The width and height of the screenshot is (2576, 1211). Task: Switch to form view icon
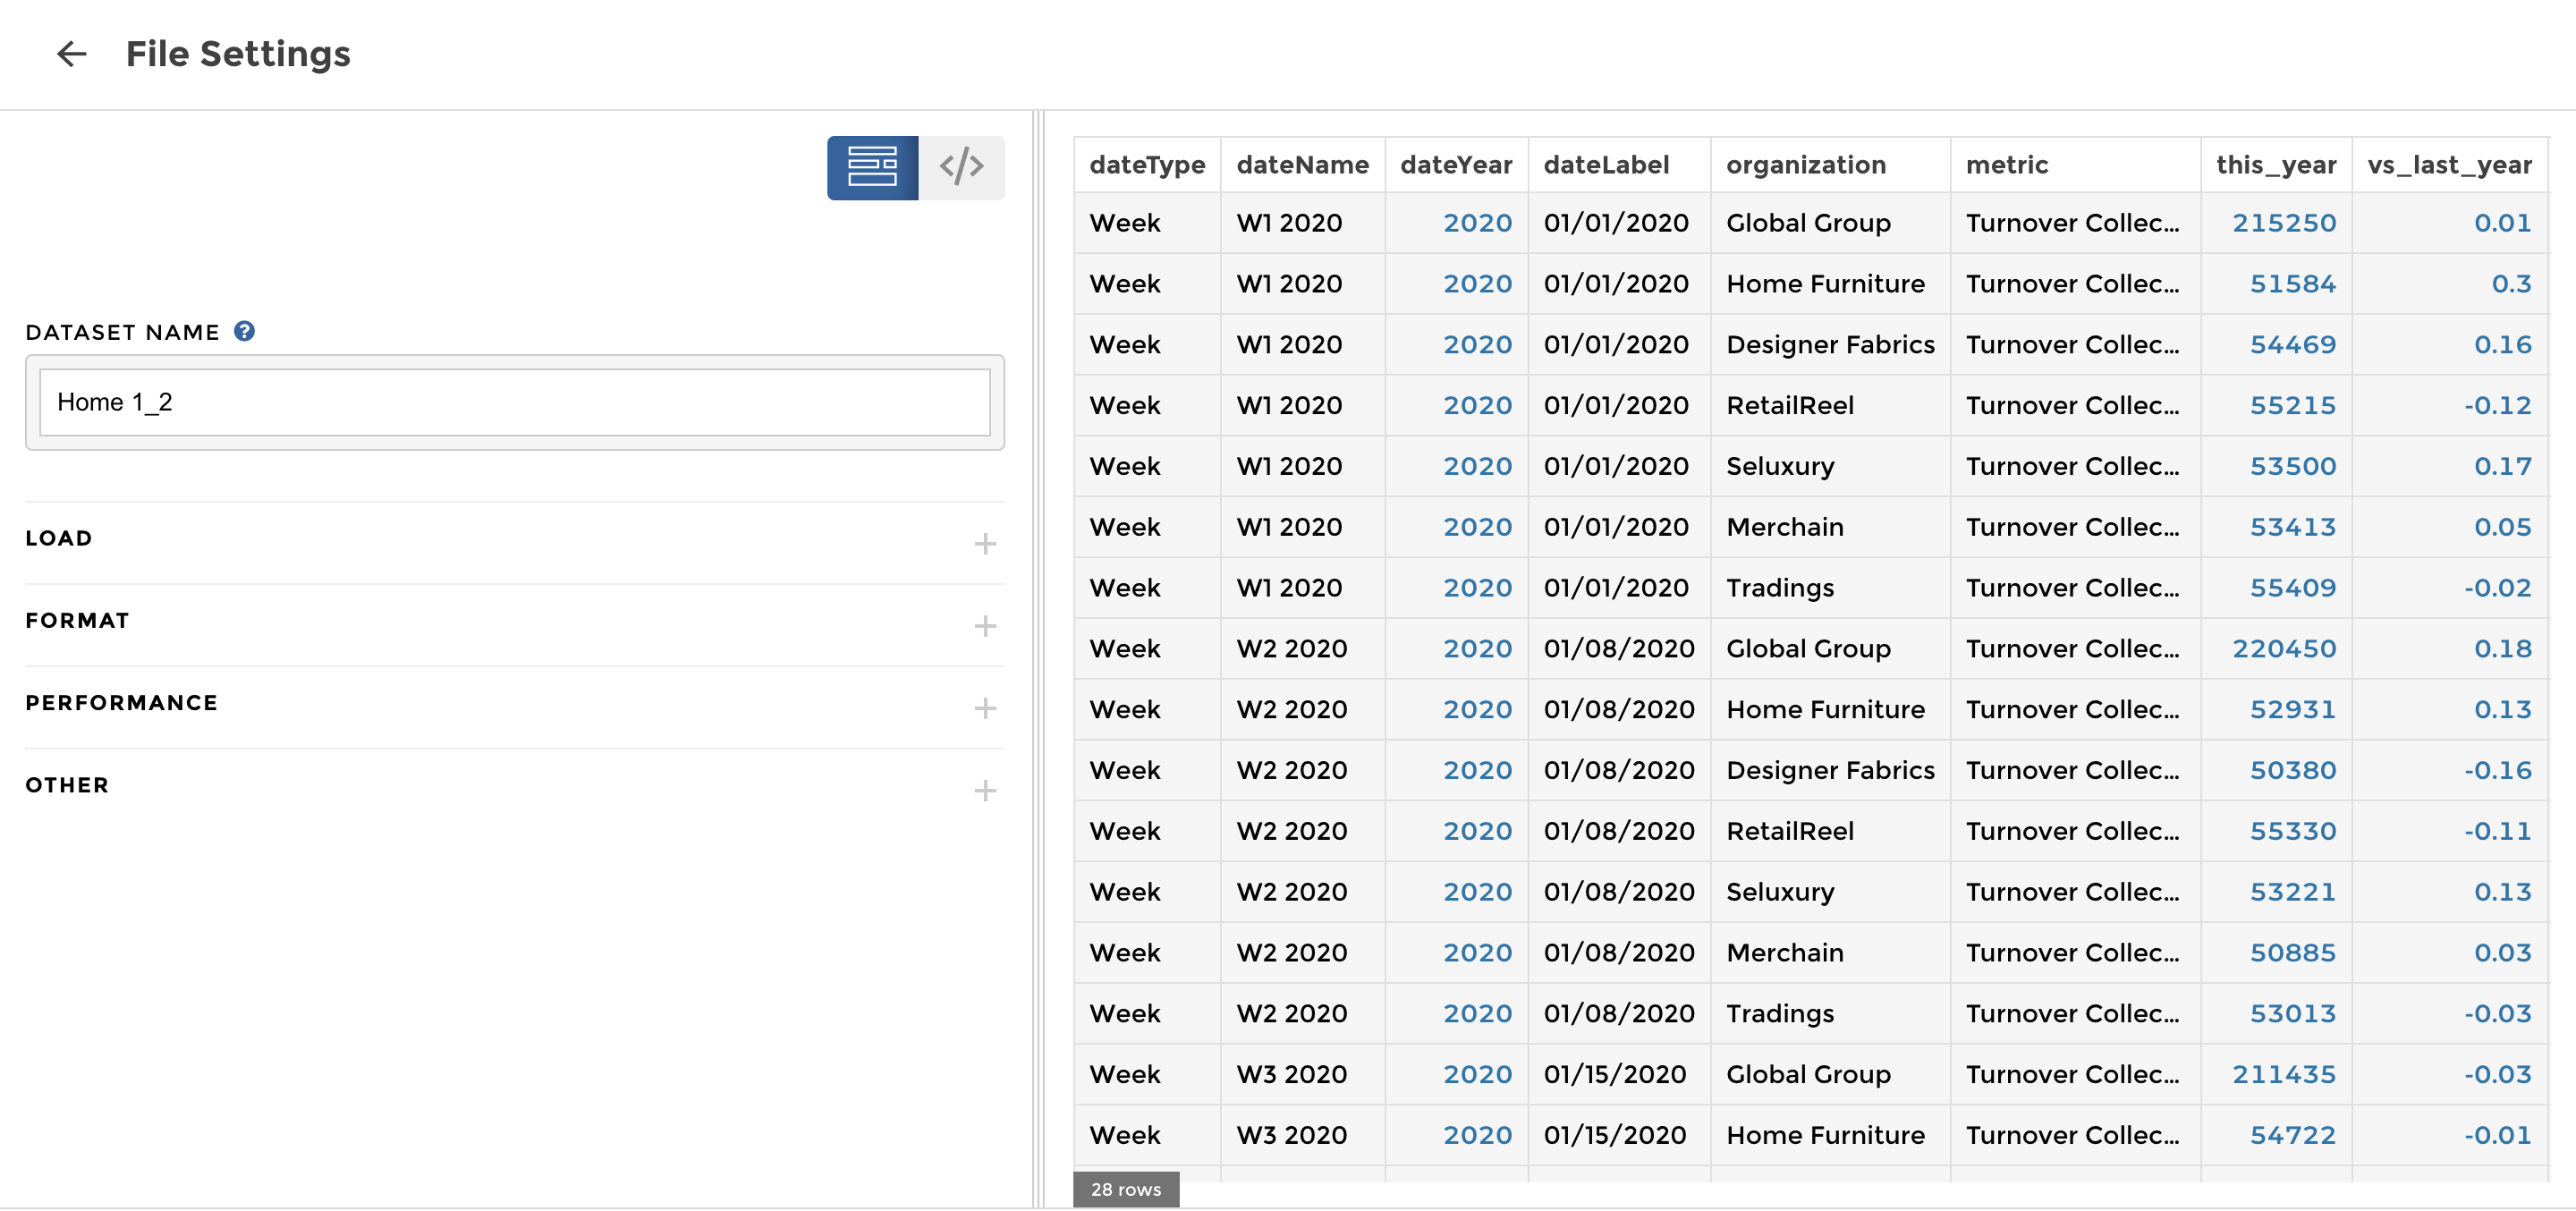[x=872, y=167]
